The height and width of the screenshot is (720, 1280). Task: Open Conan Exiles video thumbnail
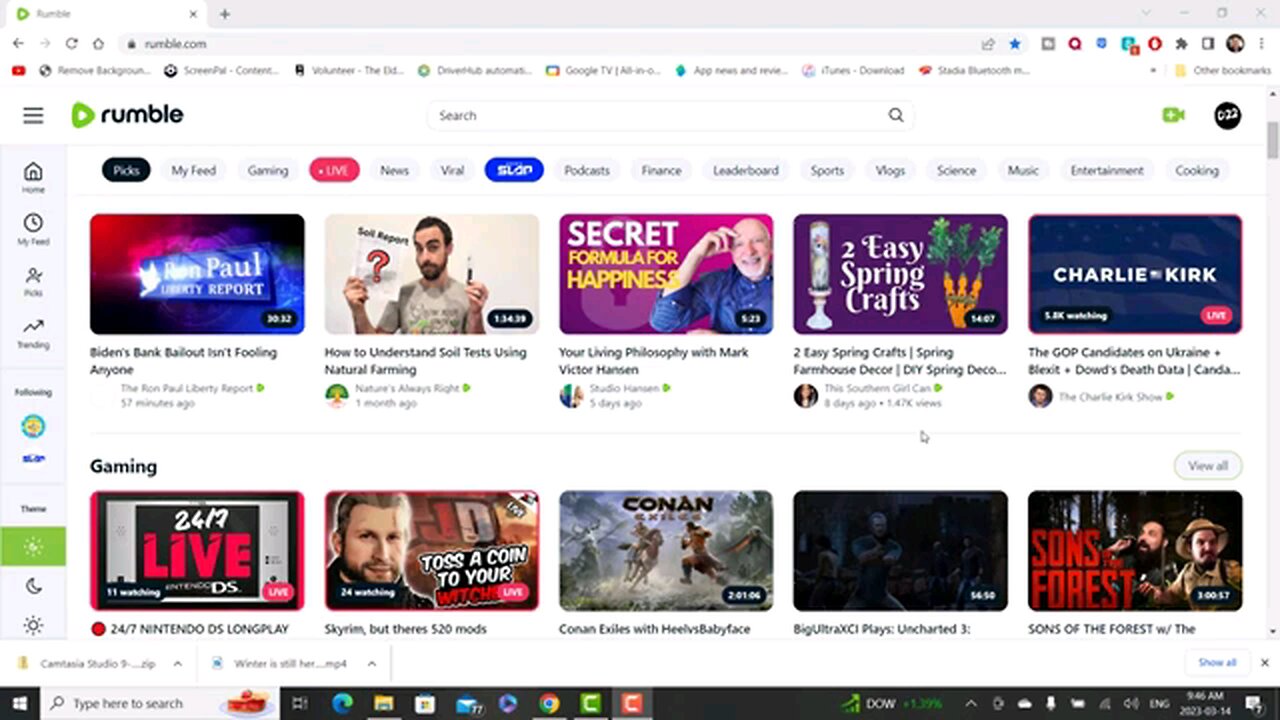[666, 551]
